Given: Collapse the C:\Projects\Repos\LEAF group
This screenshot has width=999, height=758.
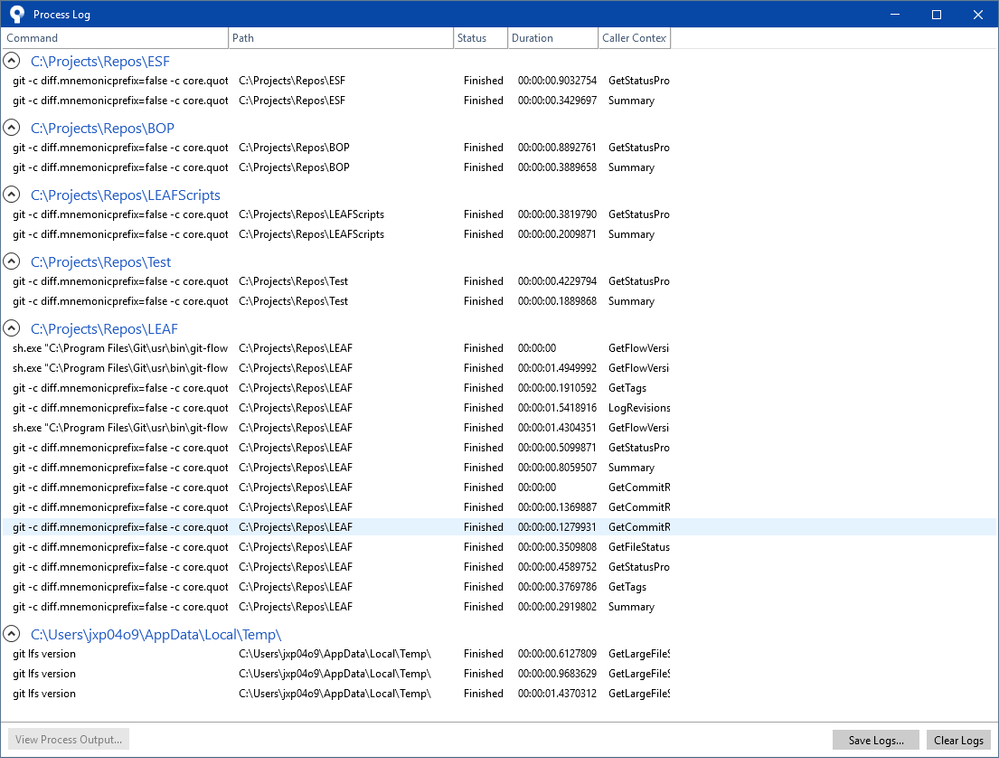Looking at the screenshot, I should 11,328.
